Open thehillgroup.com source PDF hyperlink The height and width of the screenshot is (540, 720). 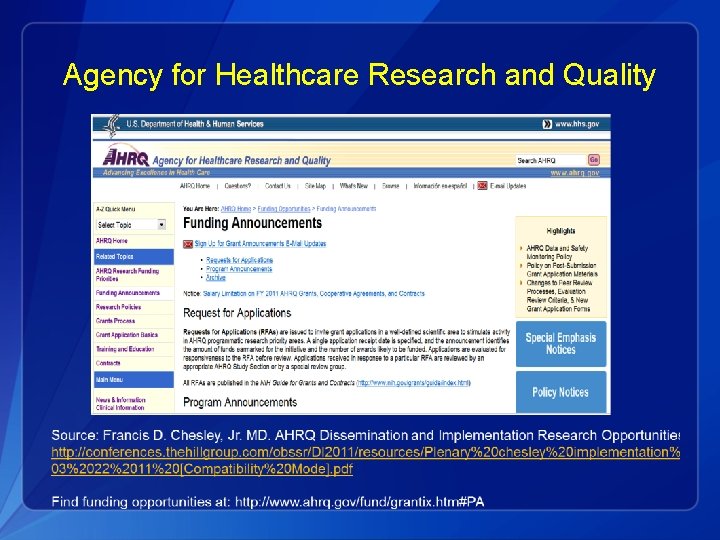click(x=366, y=461)
